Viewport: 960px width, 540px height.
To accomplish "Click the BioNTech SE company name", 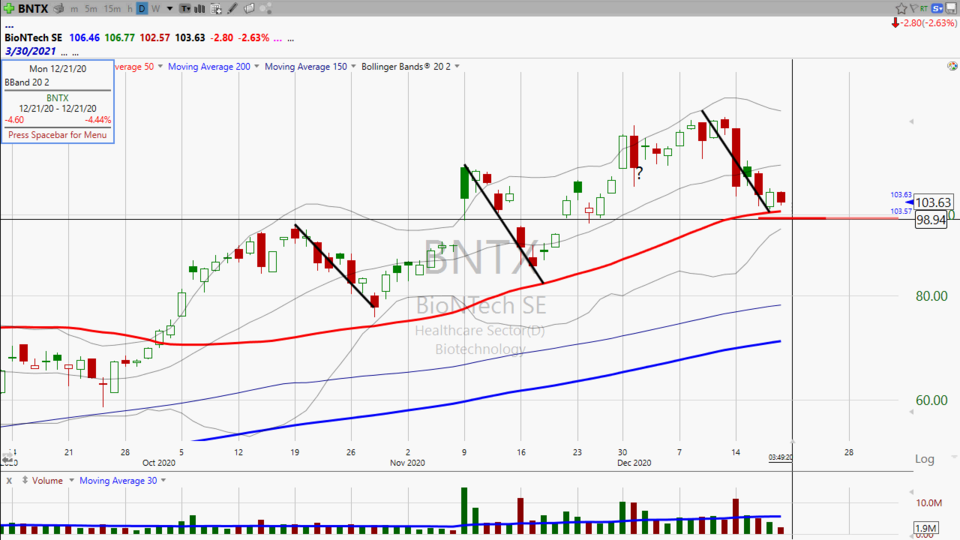I will pyautogui.click(x=34, y=37).
